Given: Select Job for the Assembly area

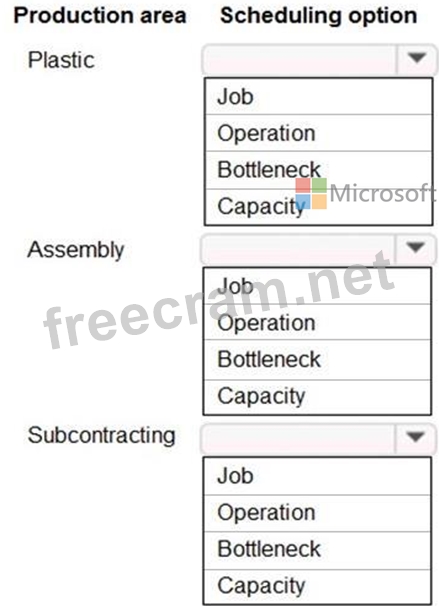Looking at the screenshot, I should click(318, 286).
